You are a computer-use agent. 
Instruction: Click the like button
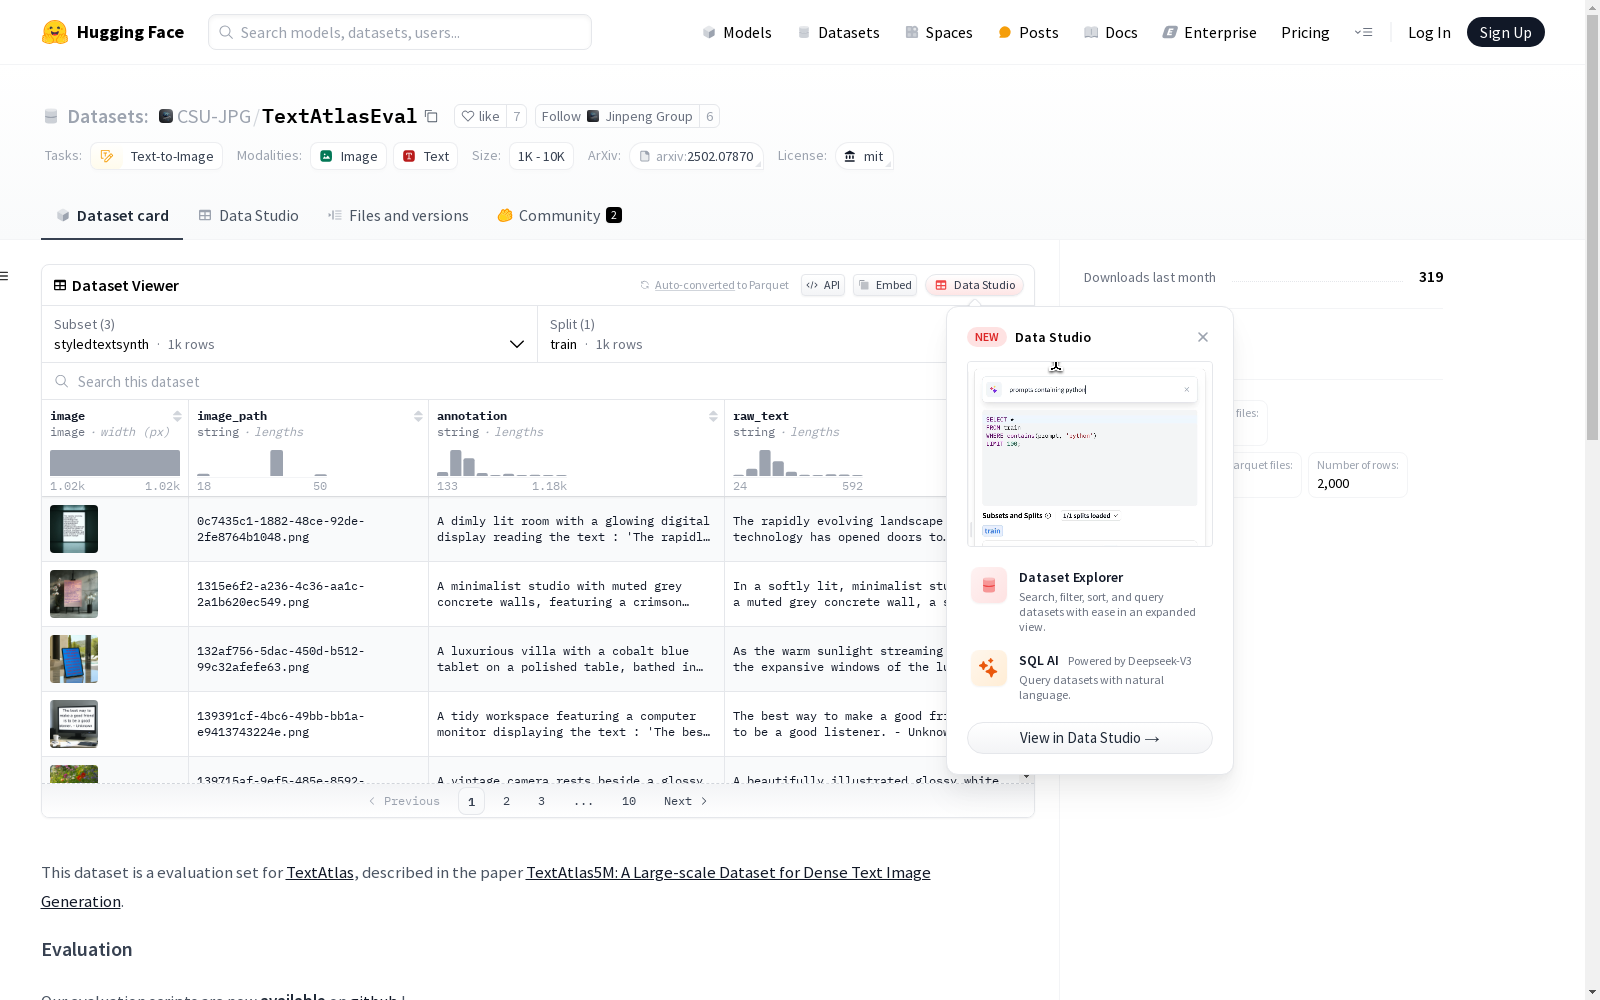[480, 116]
